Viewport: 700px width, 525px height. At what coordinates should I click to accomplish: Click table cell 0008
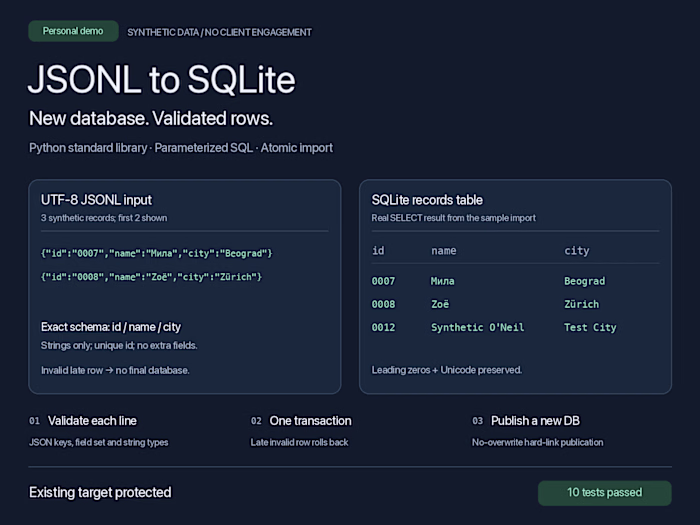(x=383, y=304)
